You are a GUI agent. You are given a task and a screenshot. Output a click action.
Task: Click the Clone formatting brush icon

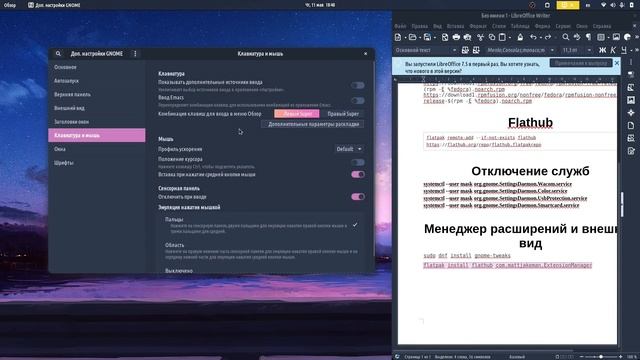tap(520, 38)
